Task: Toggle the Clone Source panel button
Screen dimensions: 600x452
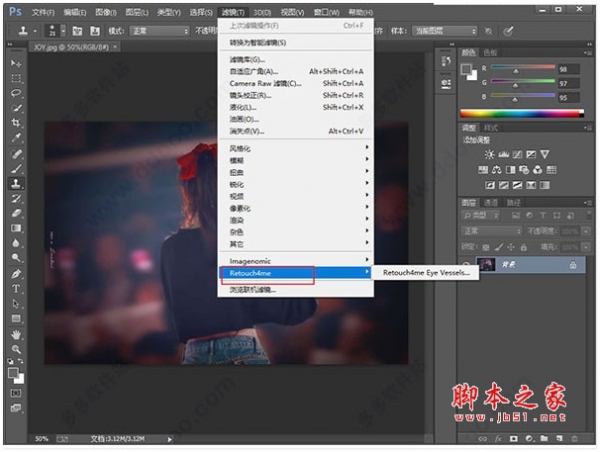Action: click(x=95, y=31)
